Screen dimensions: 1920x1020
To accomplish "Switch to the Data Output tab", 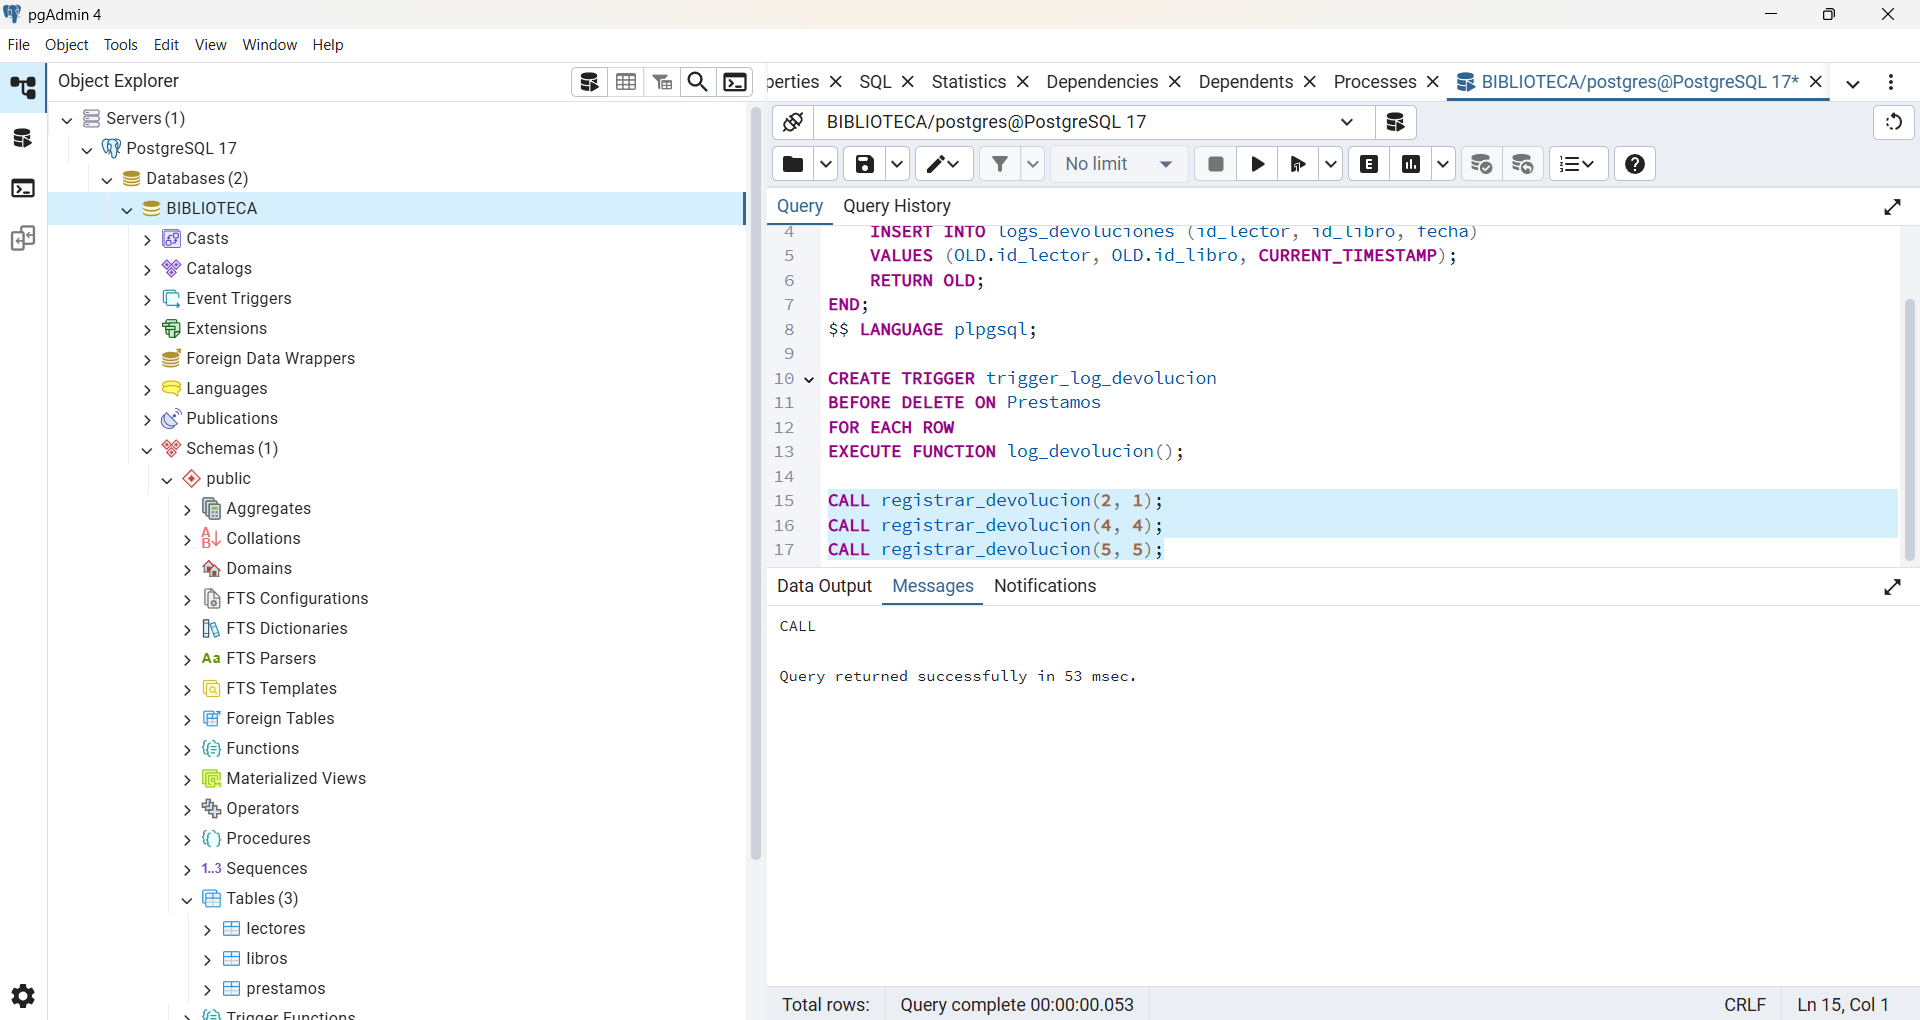I will pos(824,586).
